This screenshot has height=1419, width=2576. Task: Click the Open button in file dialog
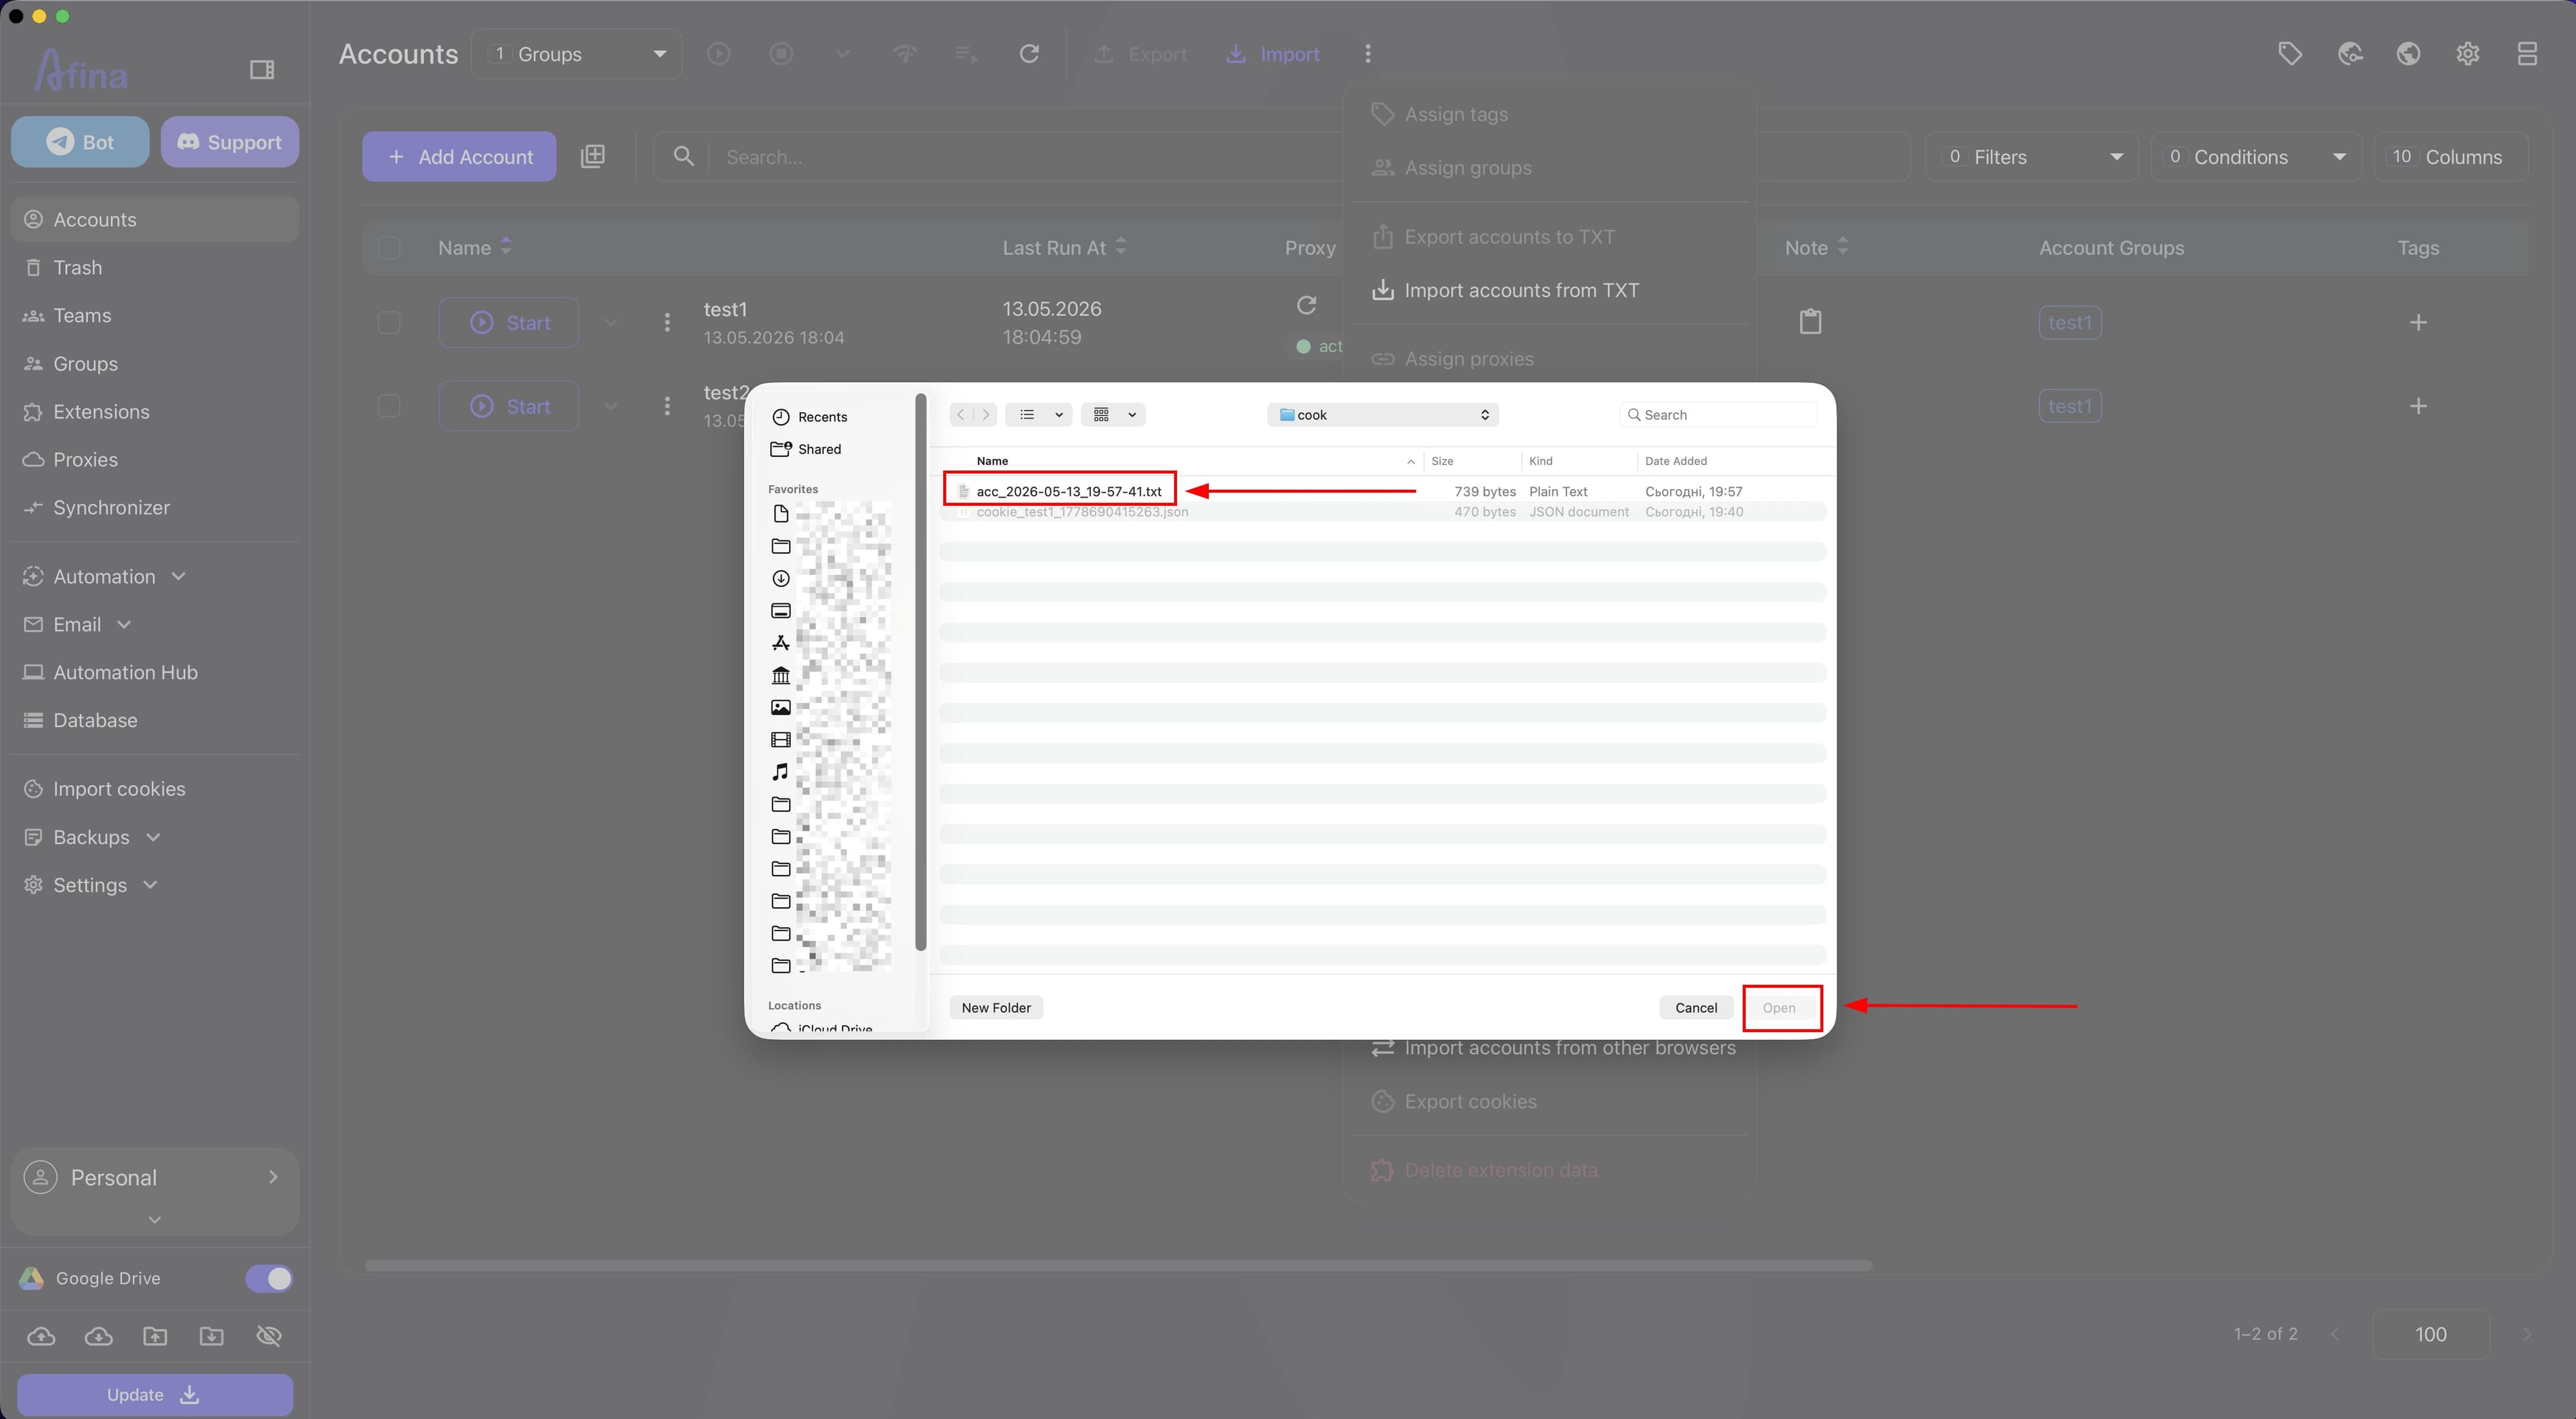(1779, 1007)
